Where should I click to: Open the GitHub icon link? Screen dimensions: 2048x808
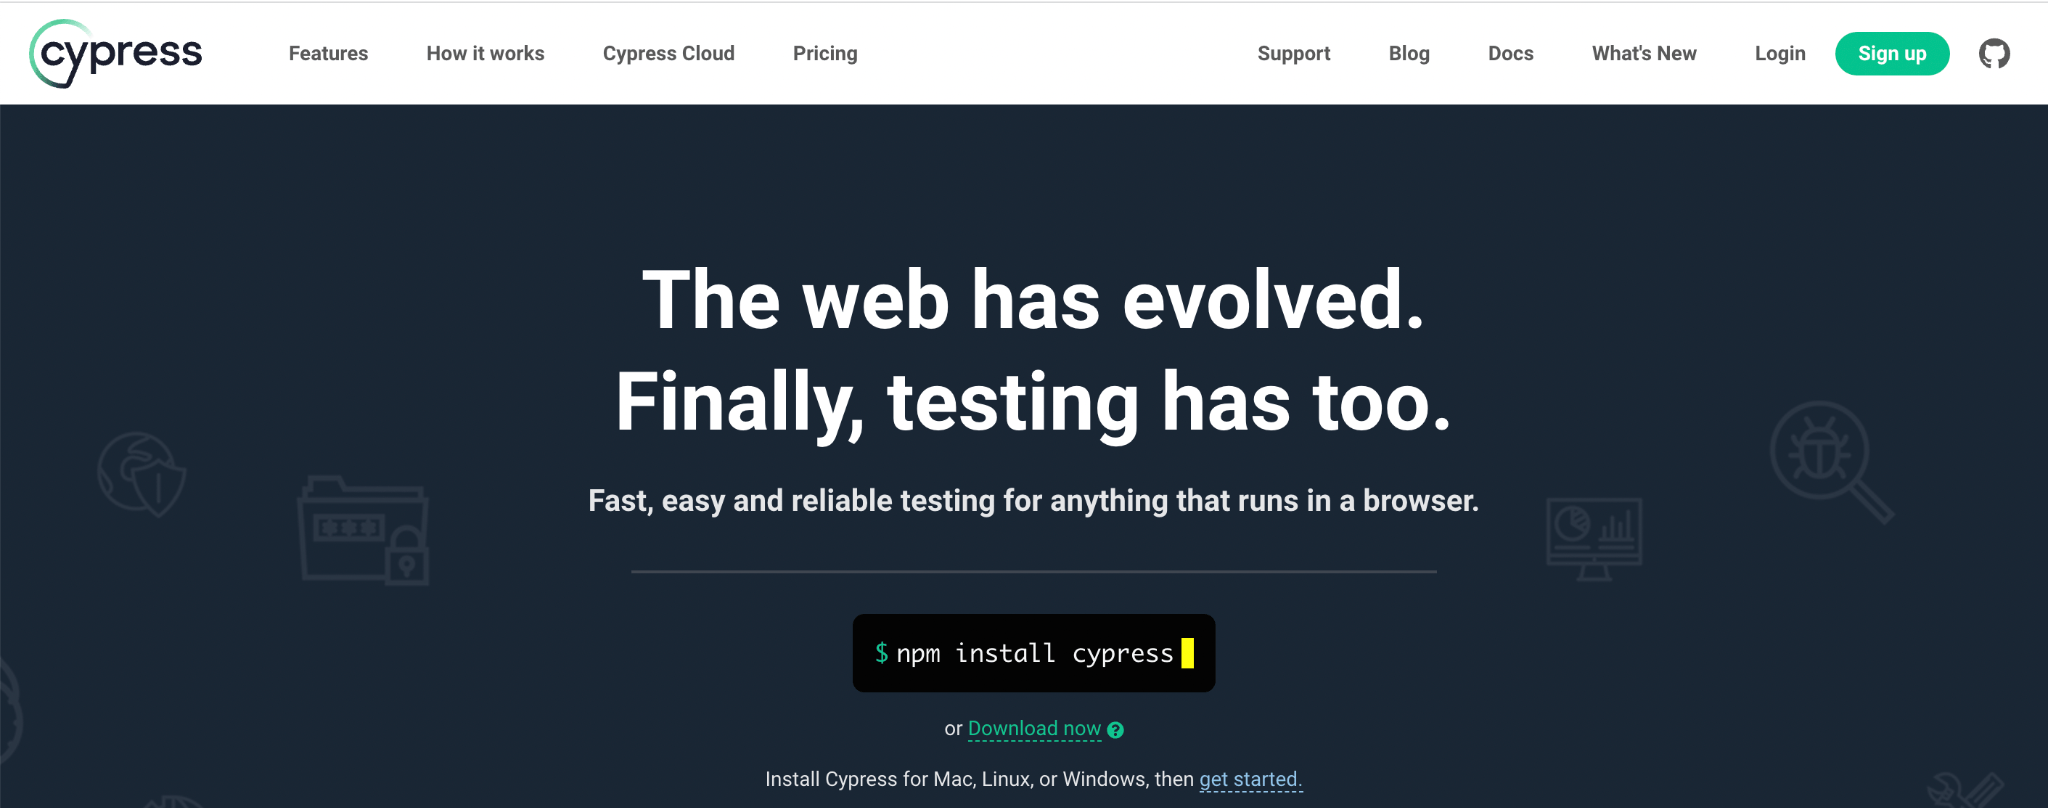[x=1994, y=54]
